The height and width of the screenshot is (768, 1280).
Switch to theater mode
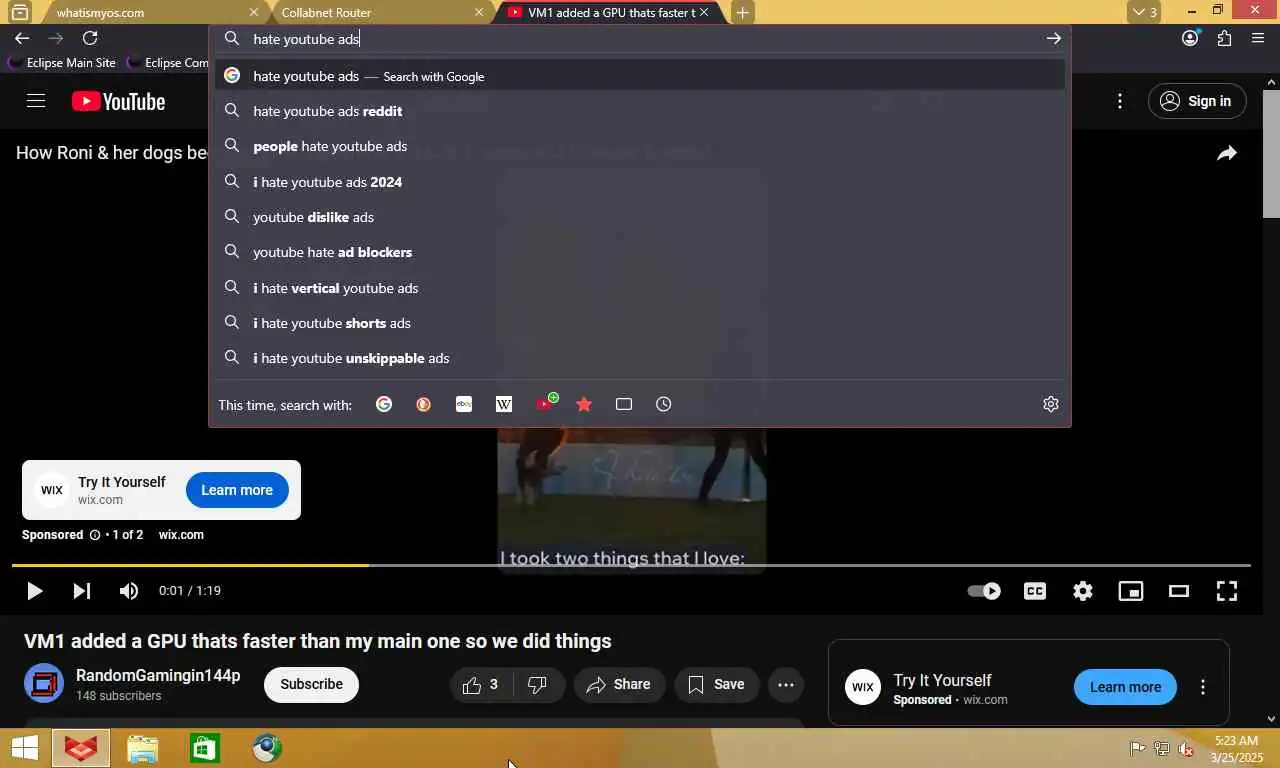pyautogui.click(x=1179, y=591)
